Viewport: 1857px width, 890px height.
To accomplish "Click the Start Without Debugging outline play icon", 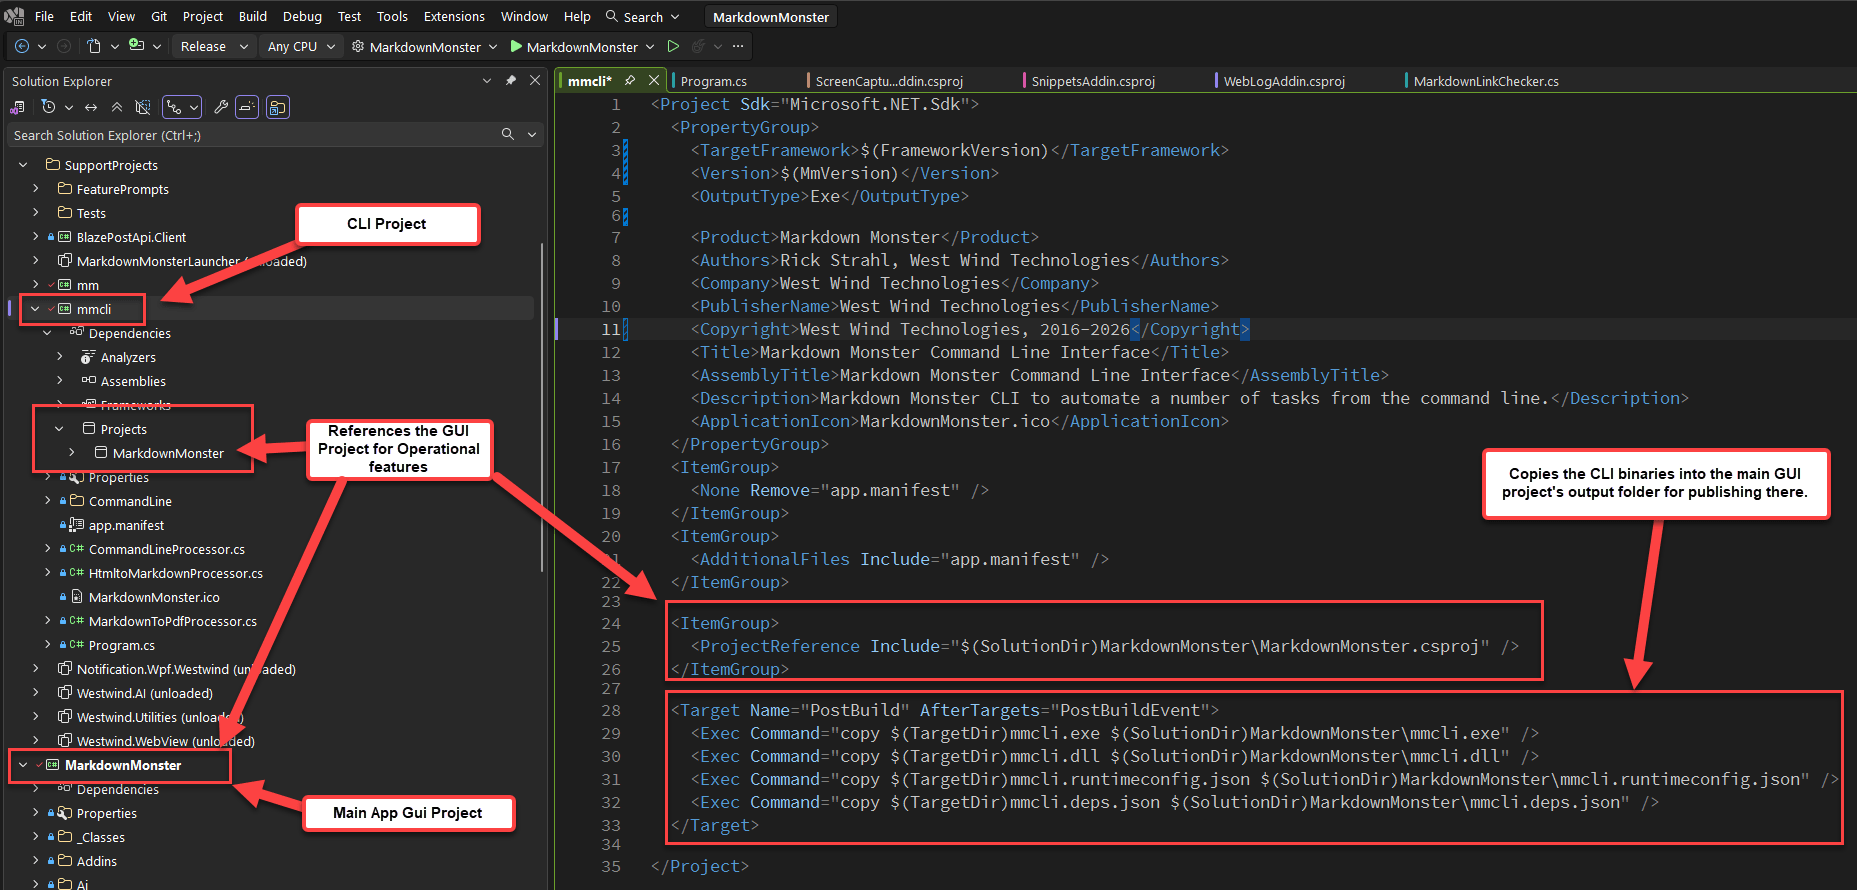I will point(673,46).
